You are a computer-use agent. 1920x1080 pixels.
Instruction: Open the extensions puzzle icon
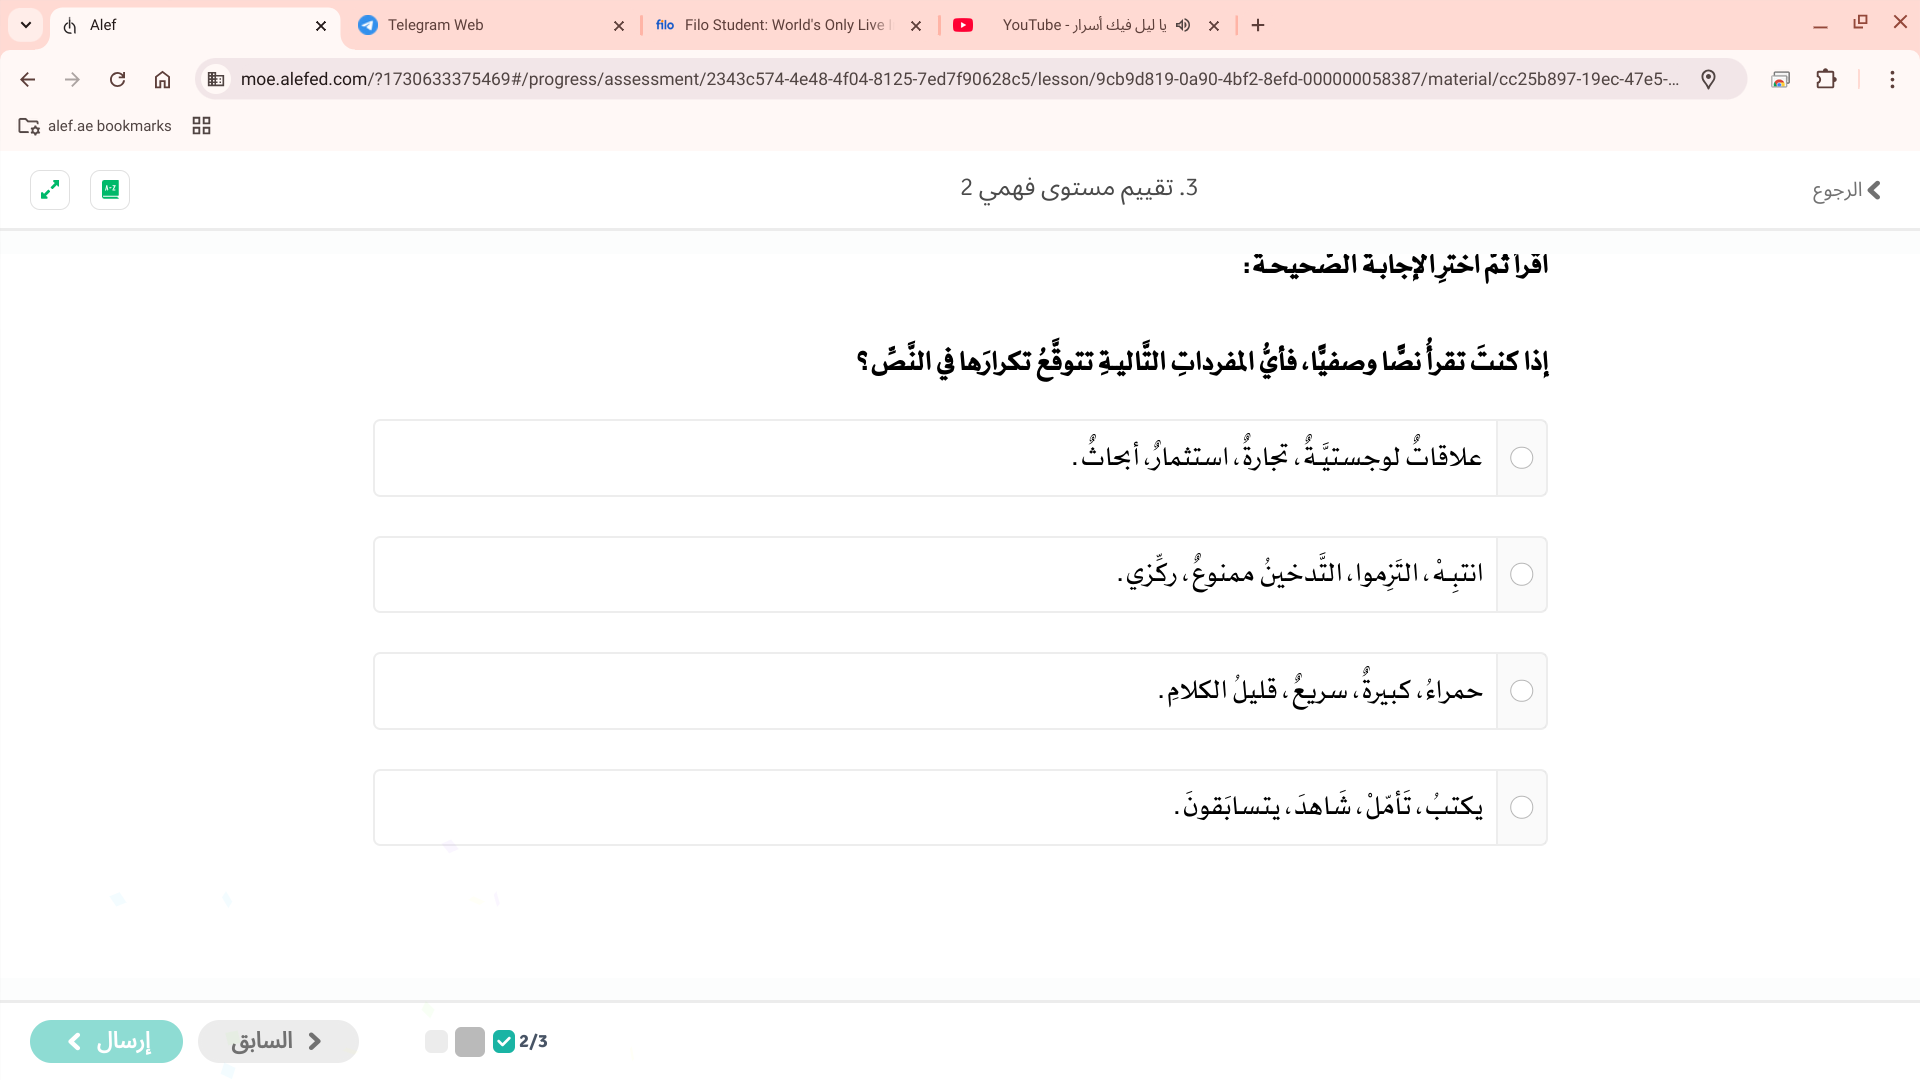pos(1826,79)
